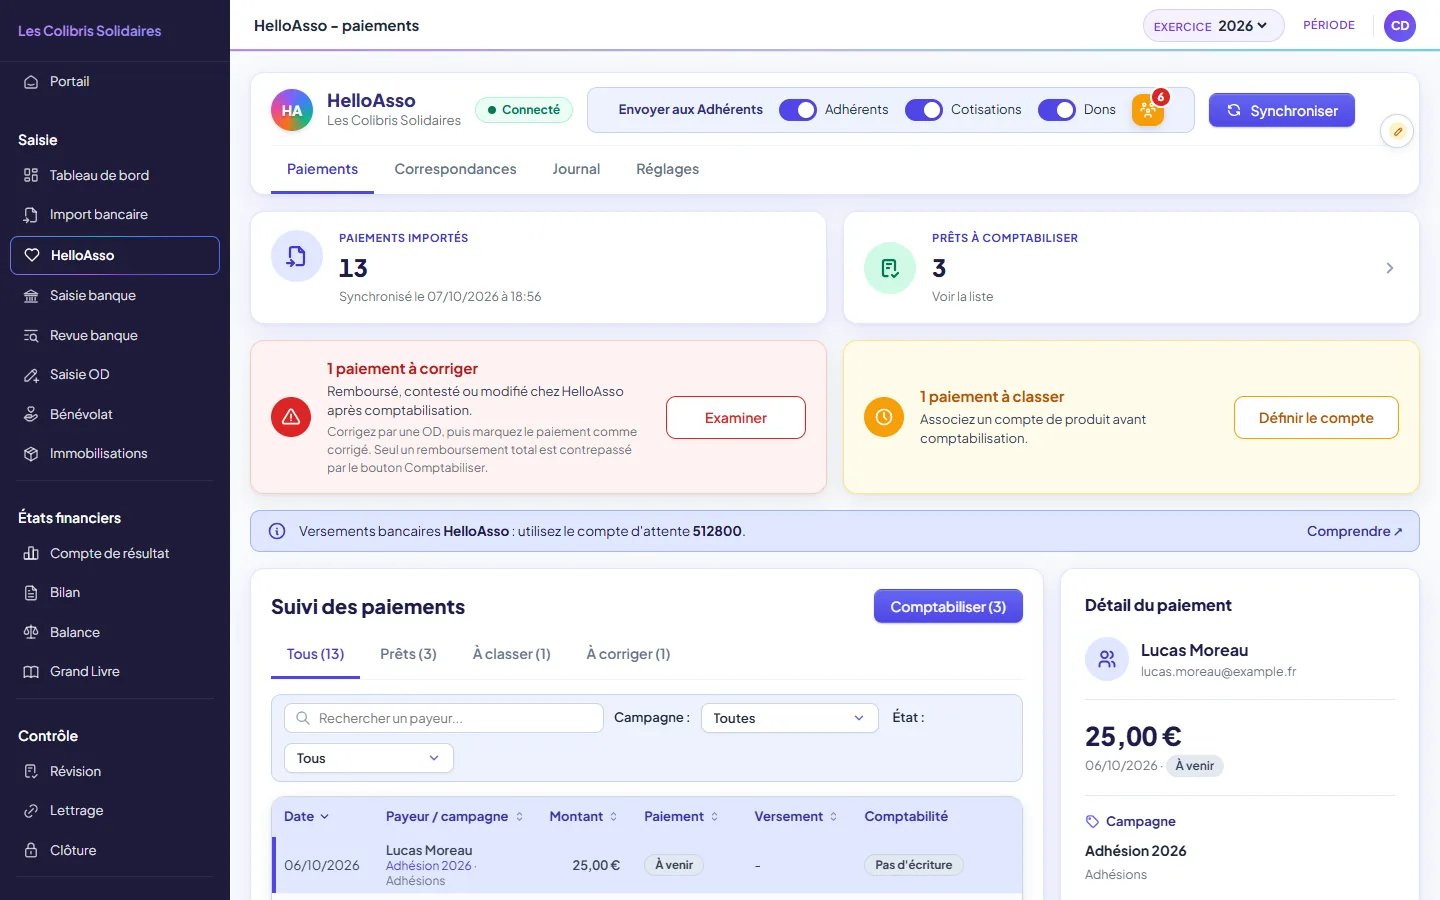Open Lettrage in the sidebar
The height and width of the screenshot is (900, 1440).
point(115,811)
